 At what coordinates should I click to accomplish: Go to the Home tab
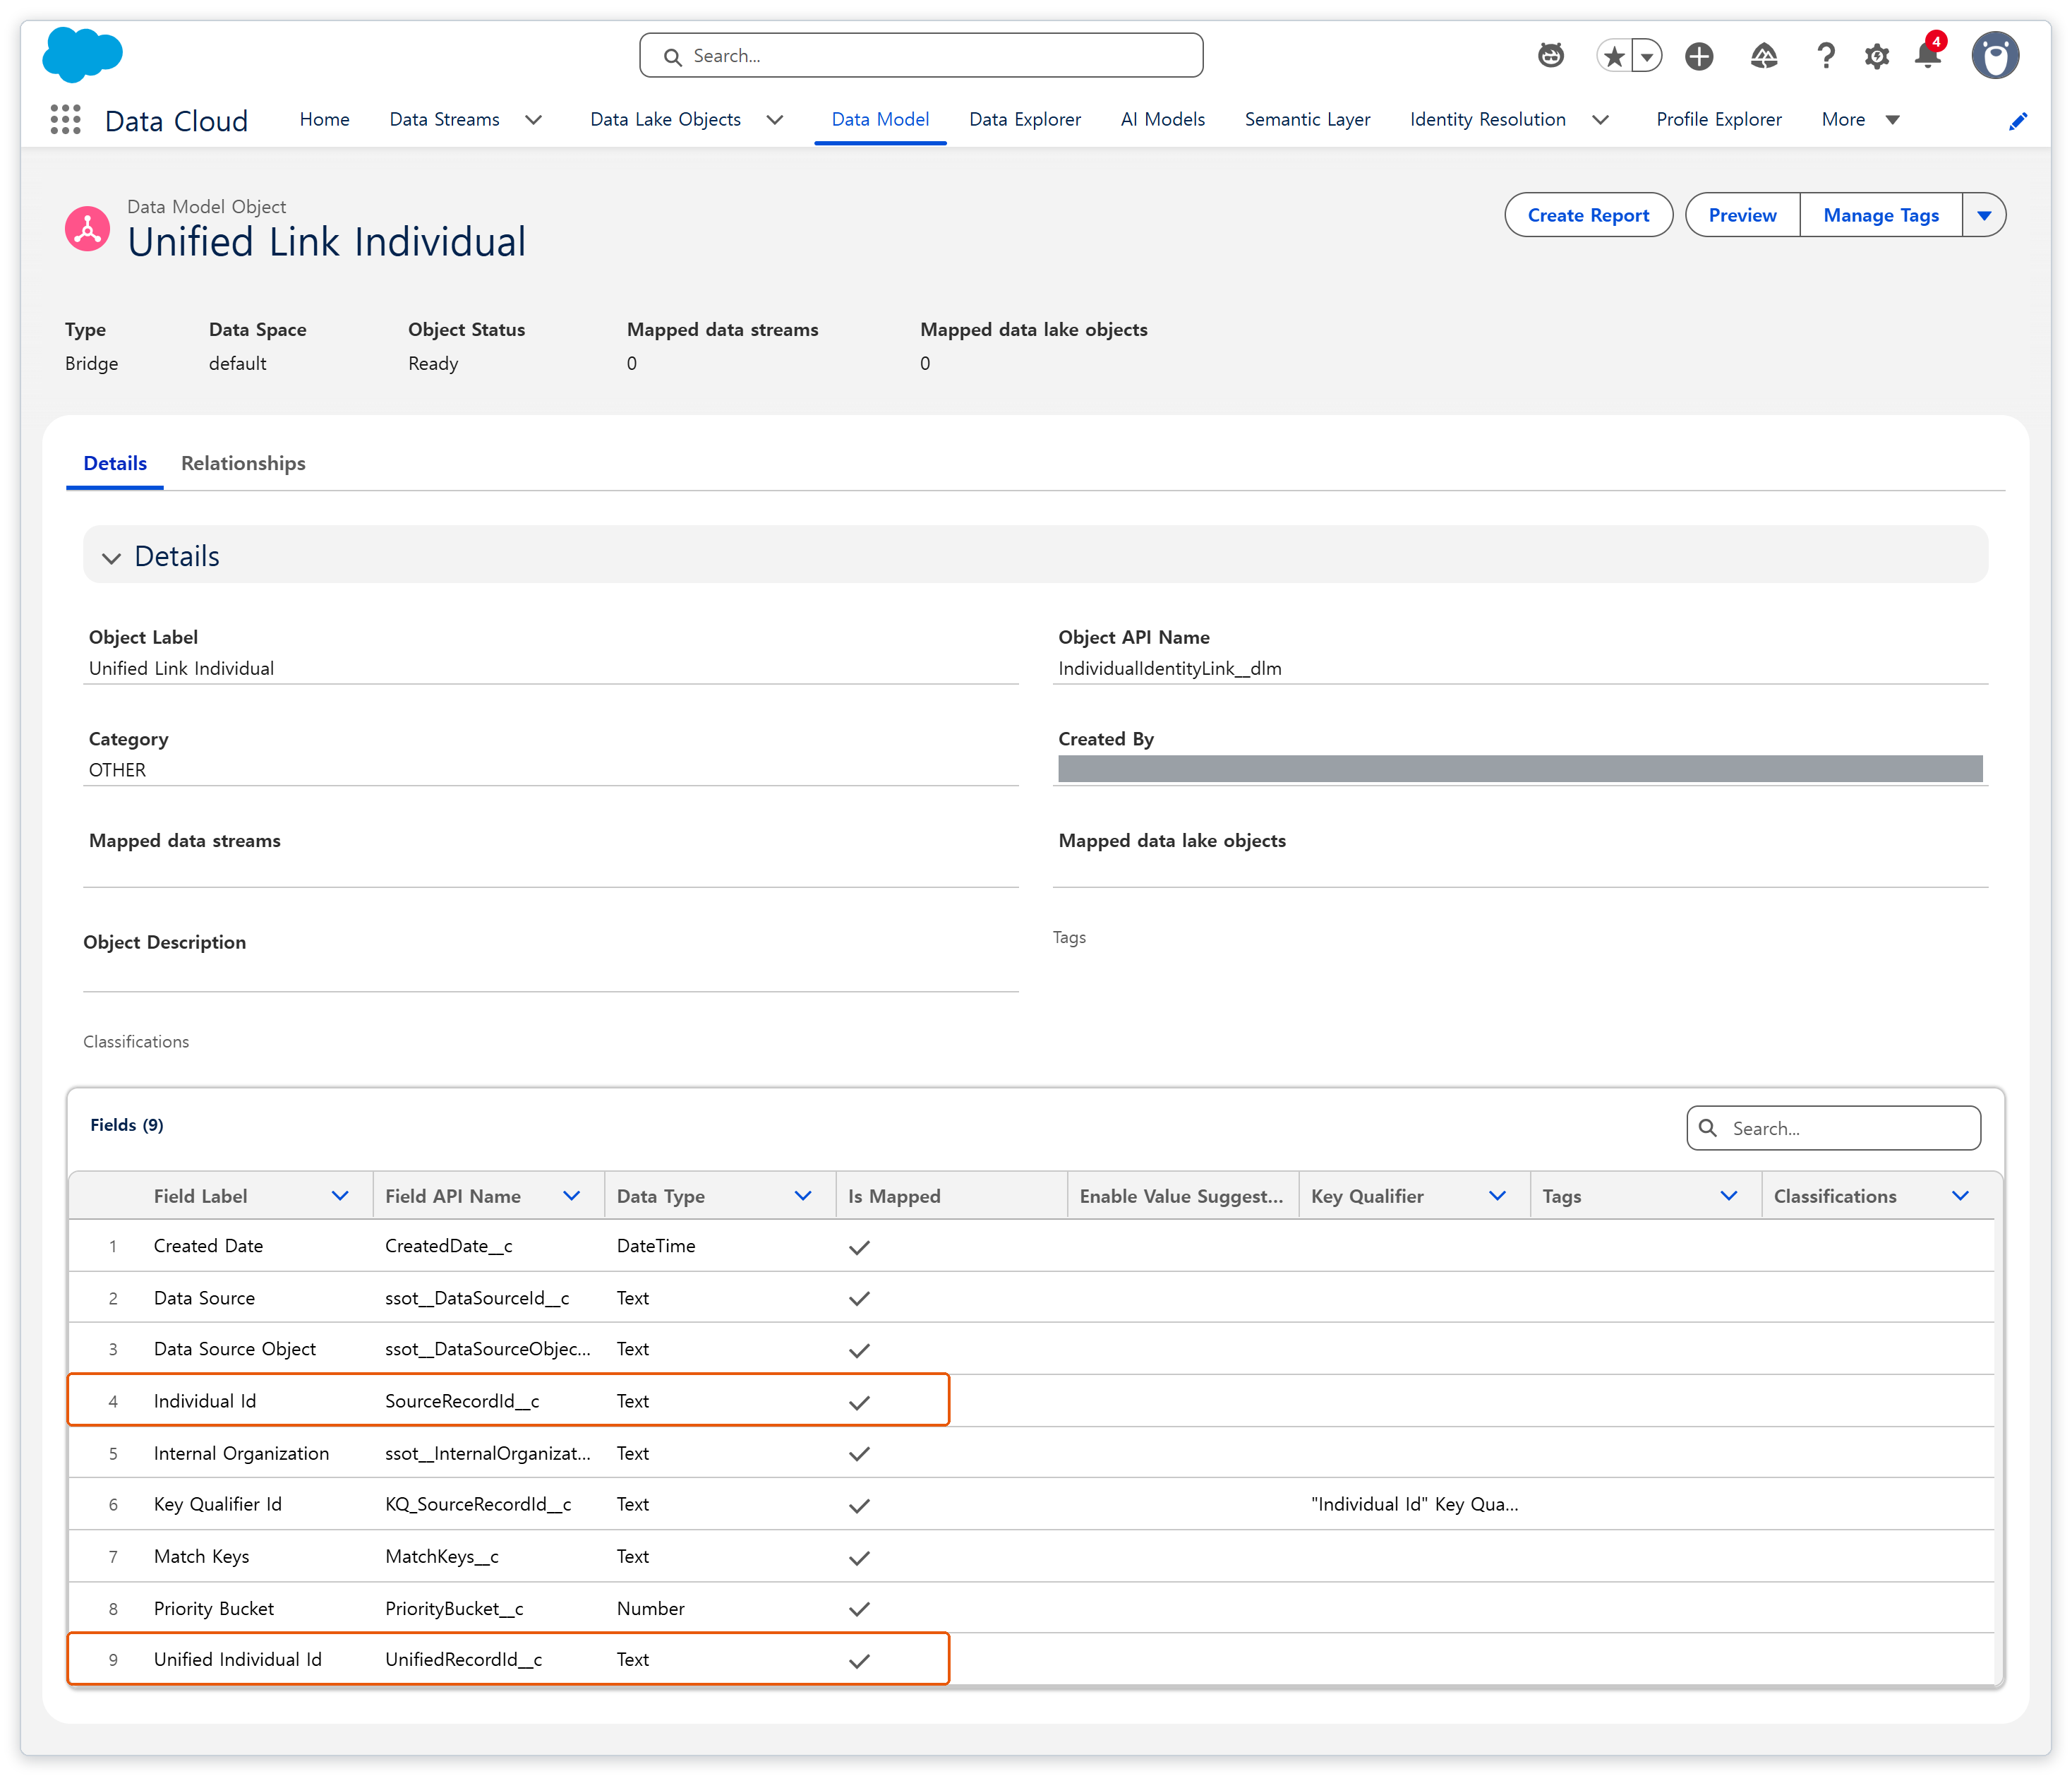(325, 120)
